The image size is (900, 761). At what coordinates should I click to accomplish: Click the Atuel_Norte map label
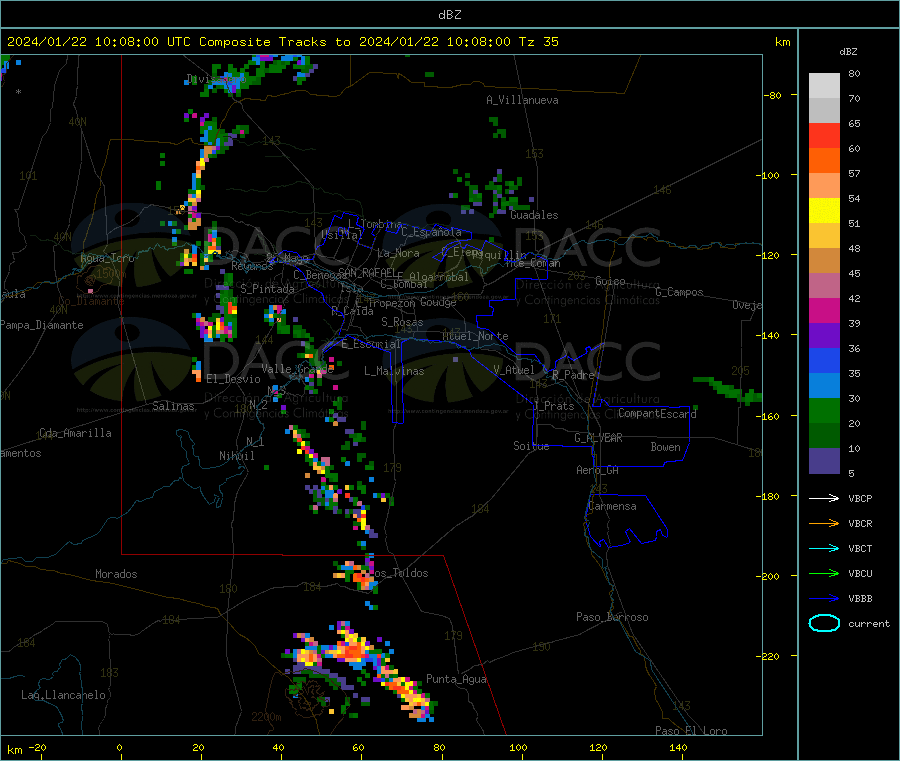click(475, 336)
